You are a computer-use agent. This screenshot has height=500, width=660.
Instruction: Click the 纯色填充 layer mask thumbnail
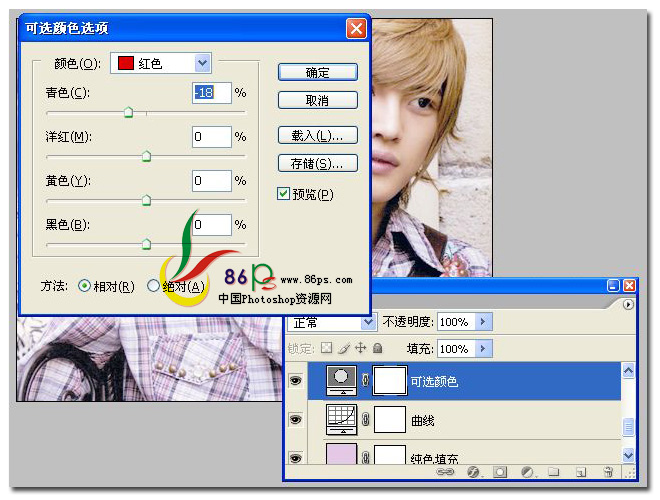pos(390,455)
